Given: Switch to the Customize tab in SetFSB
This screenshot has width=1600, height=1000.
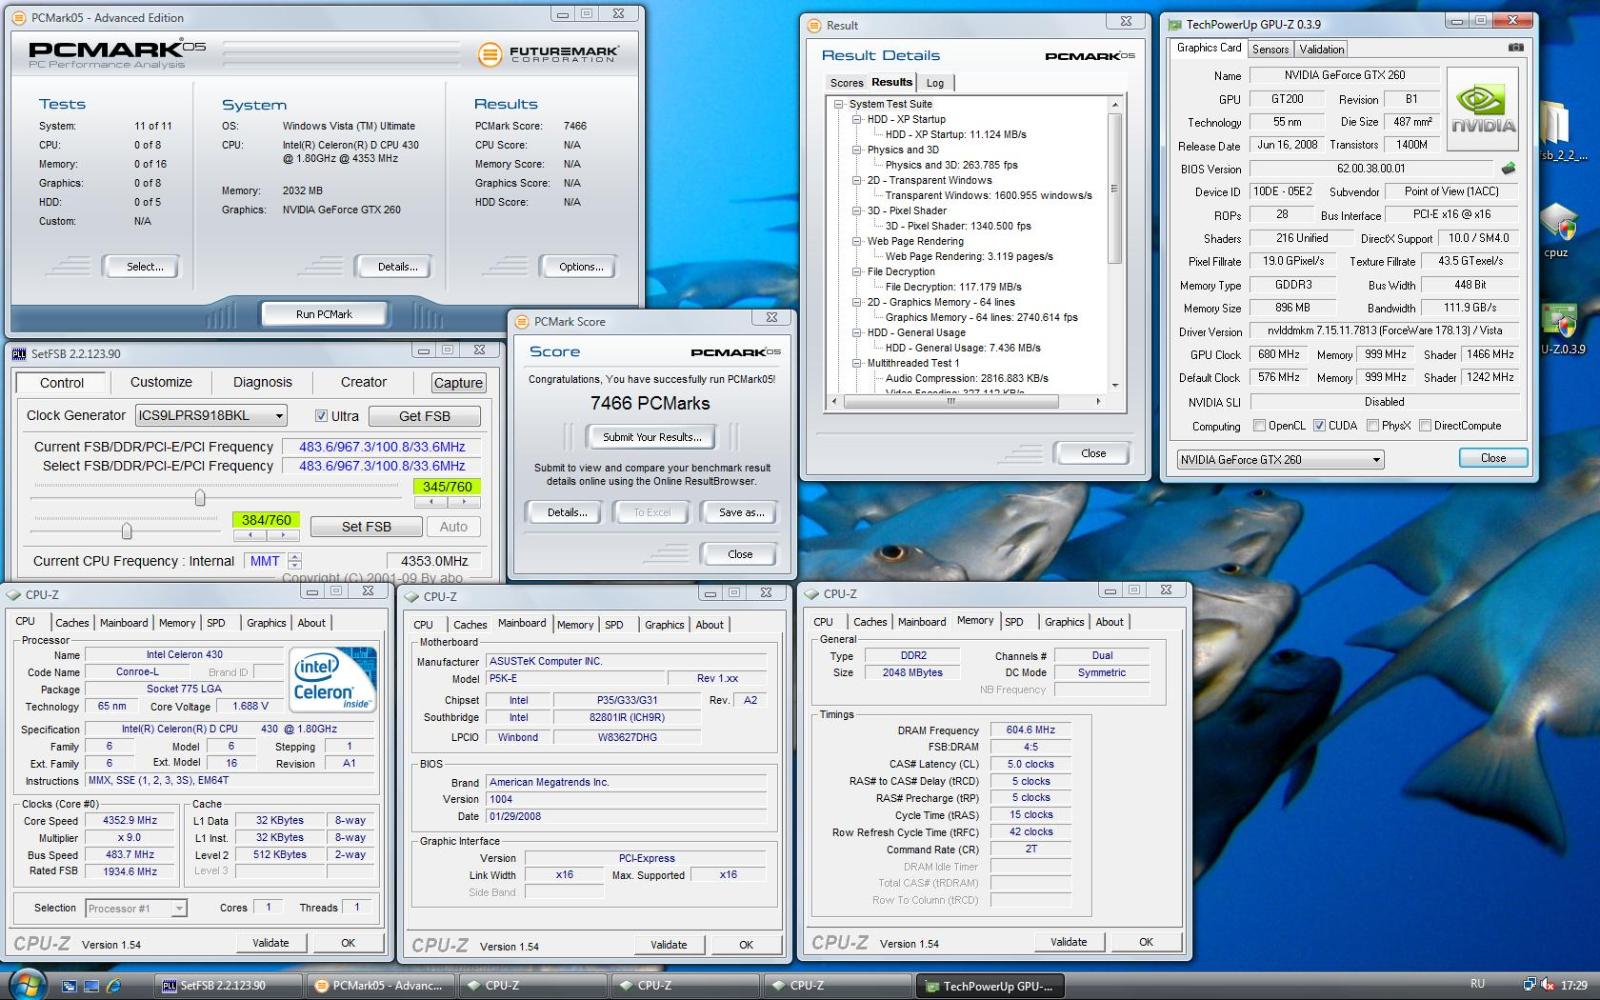Looking at the screenshot, I should [x=161, y=382].
